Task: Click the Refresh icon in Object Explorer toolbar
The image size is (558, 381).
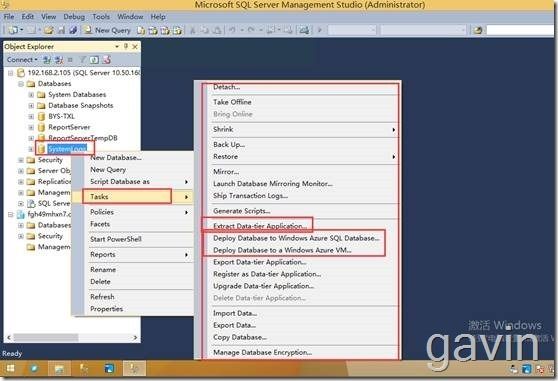Action: pos(94,60)
